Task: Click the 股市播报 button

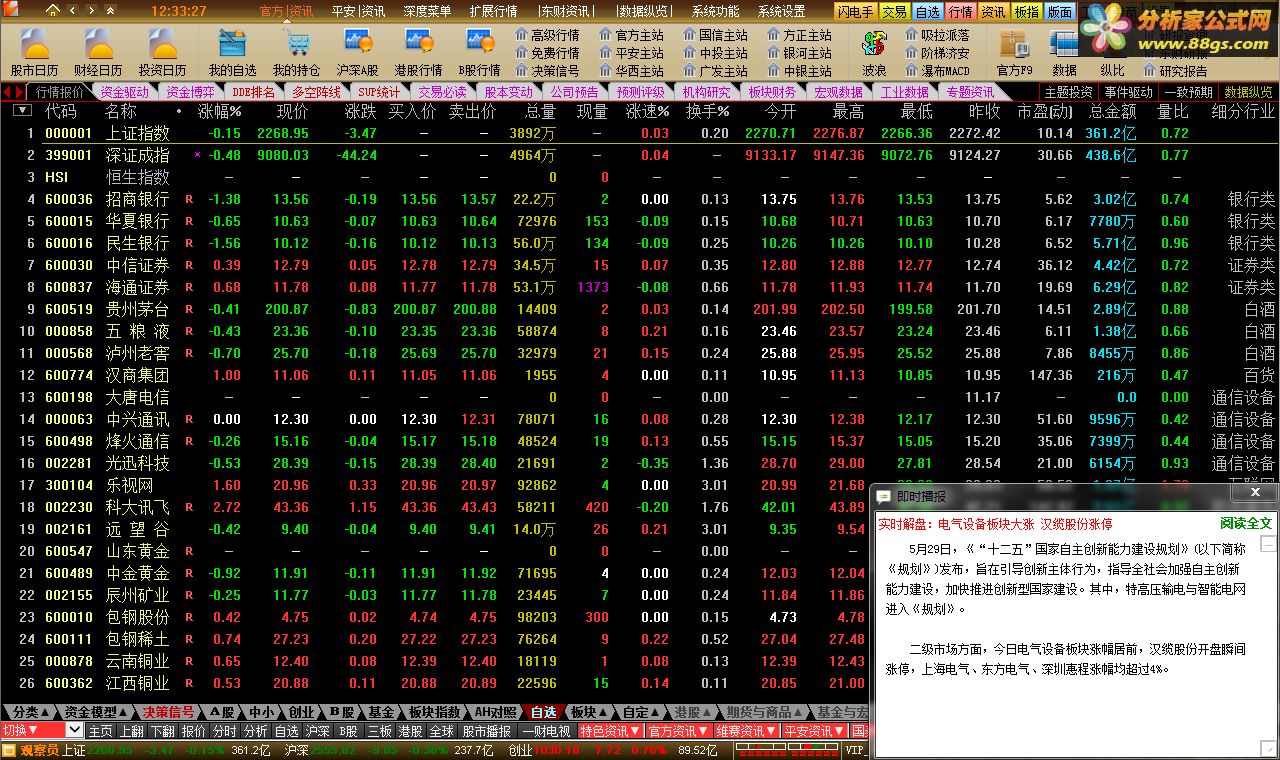Action: click(486, 731)
